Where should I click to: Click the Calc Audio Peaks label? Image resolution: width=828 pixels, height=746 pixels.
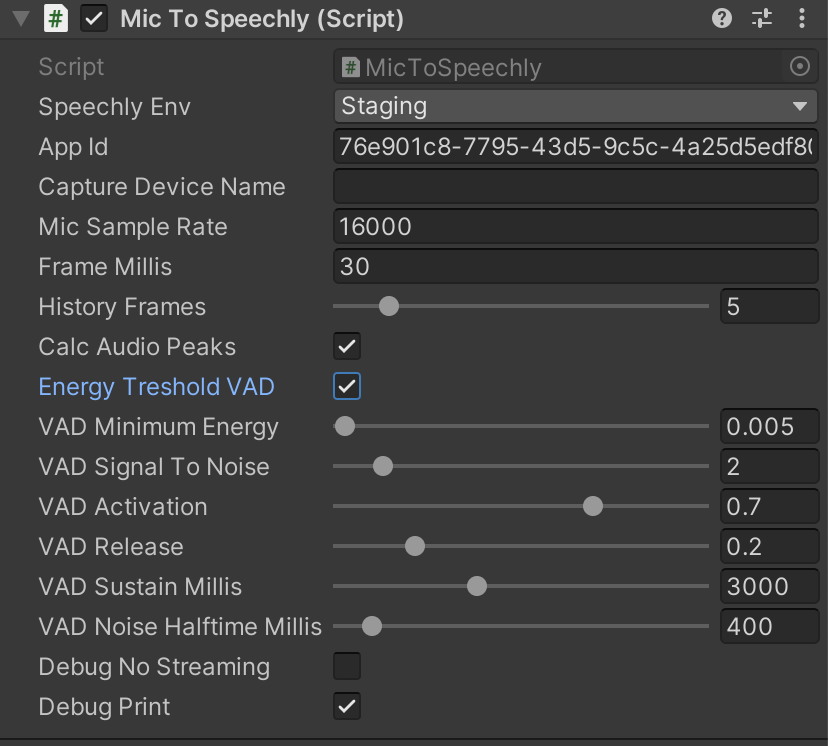click(x=137, y=347)
